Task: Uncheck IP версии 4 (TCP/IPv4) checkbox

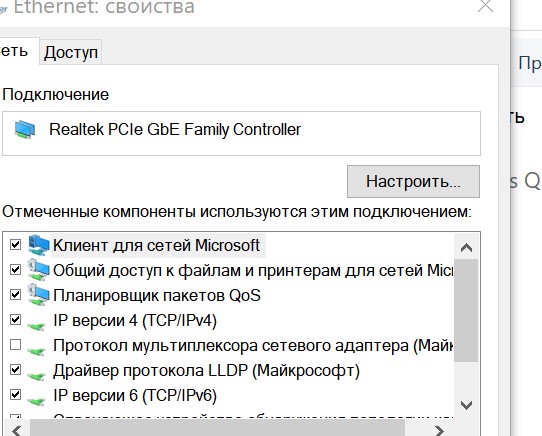Action: point(16,319)
